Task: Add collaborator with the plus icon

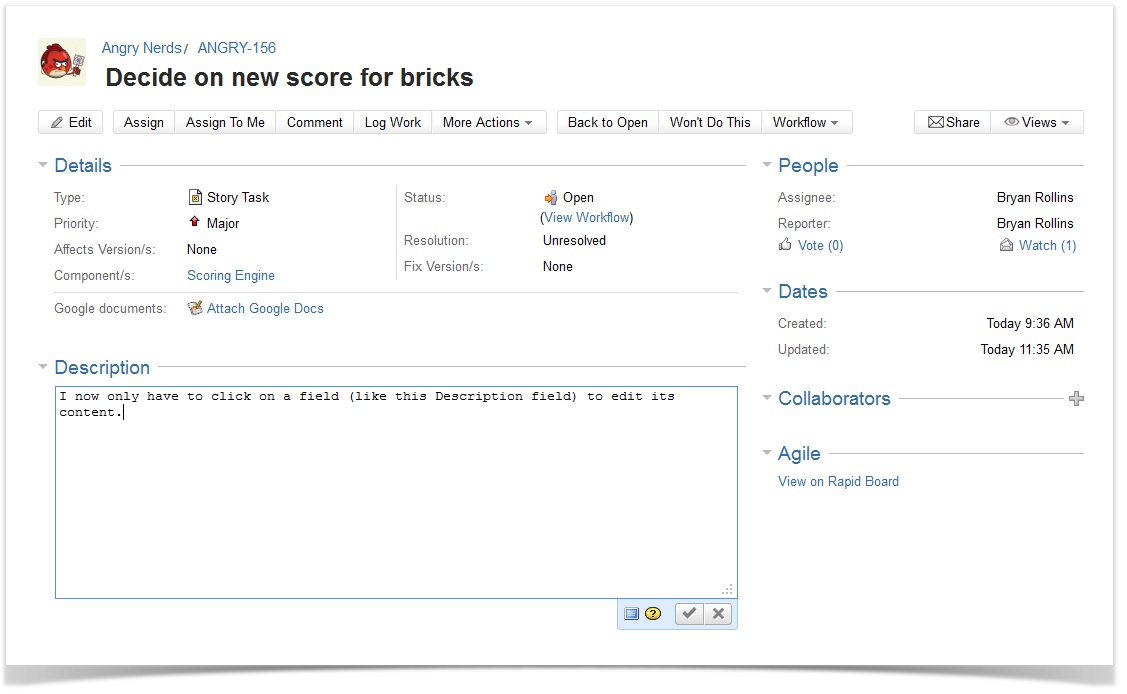Action: click(1076, 399)
